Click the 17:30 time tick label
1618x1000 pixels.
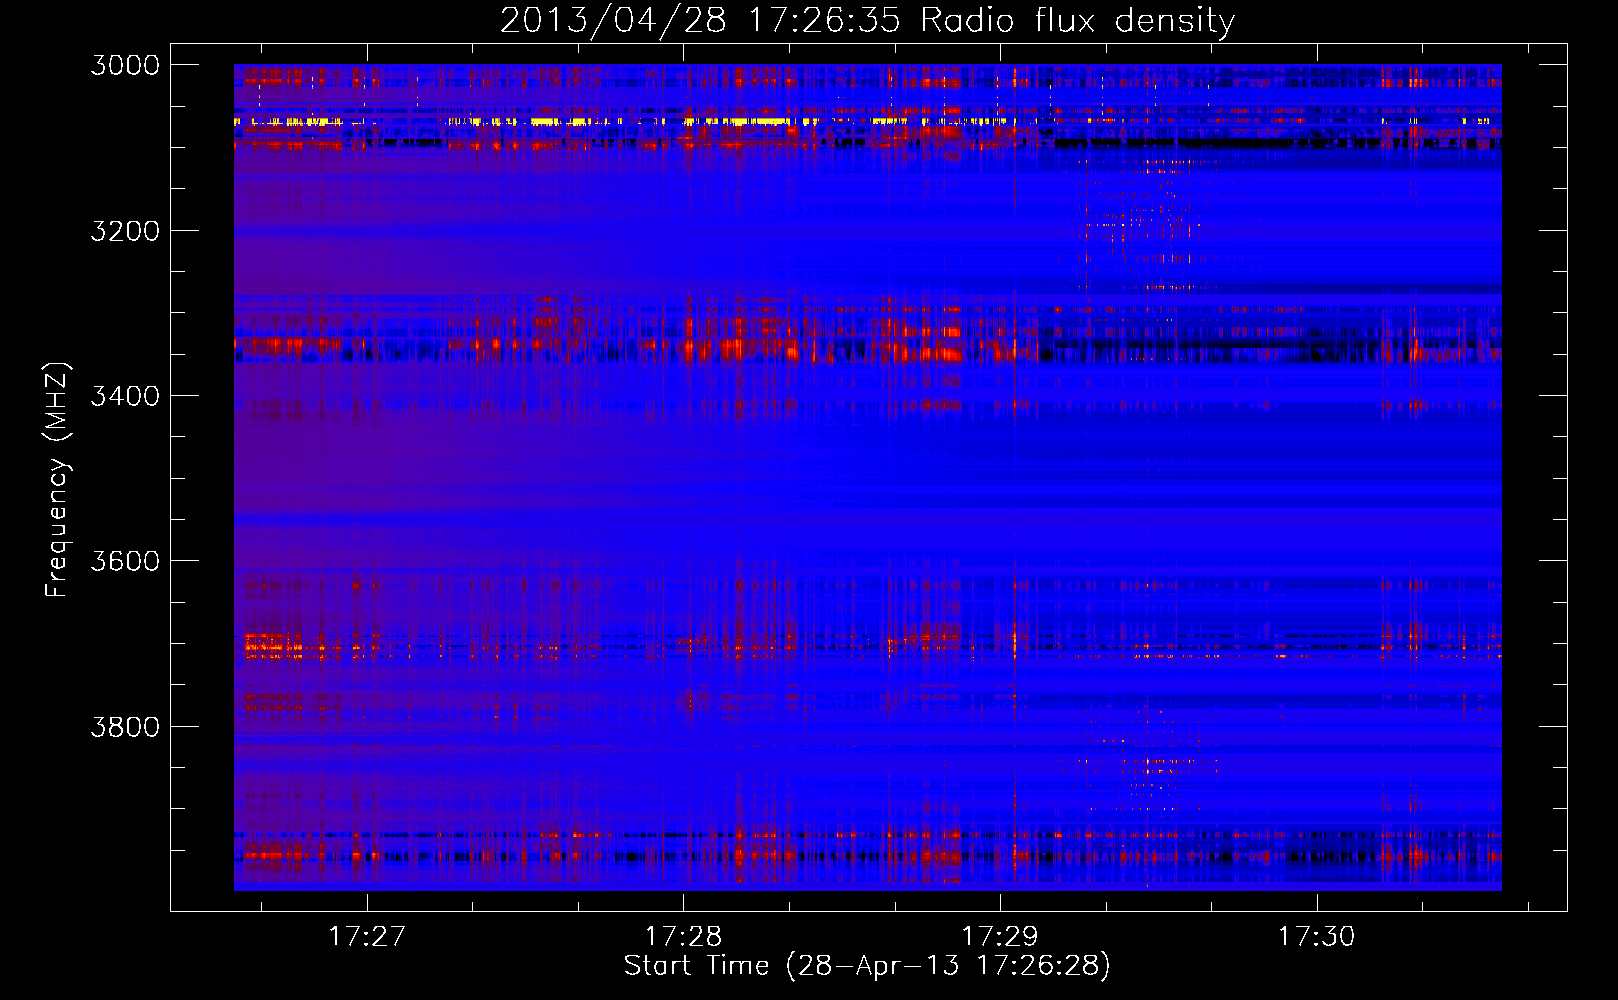pyautogui.click(x=1317, y=936)
